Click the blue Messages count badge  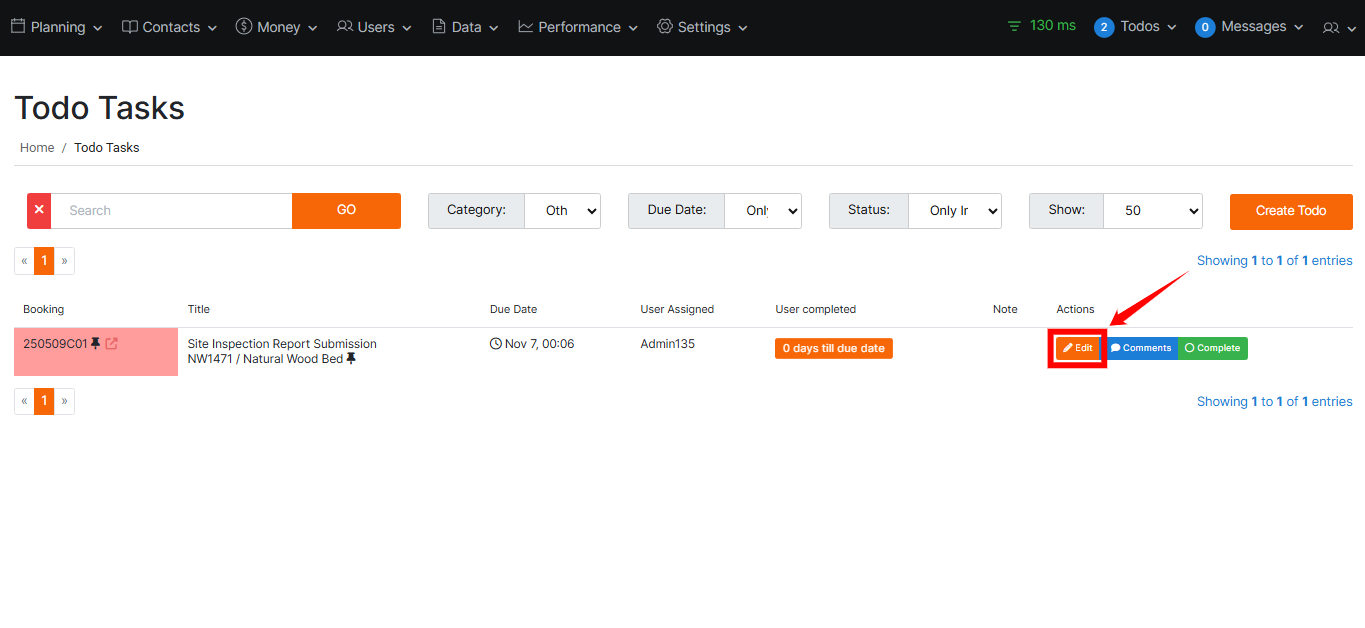pyautogui.click(x=1205, y=27)
